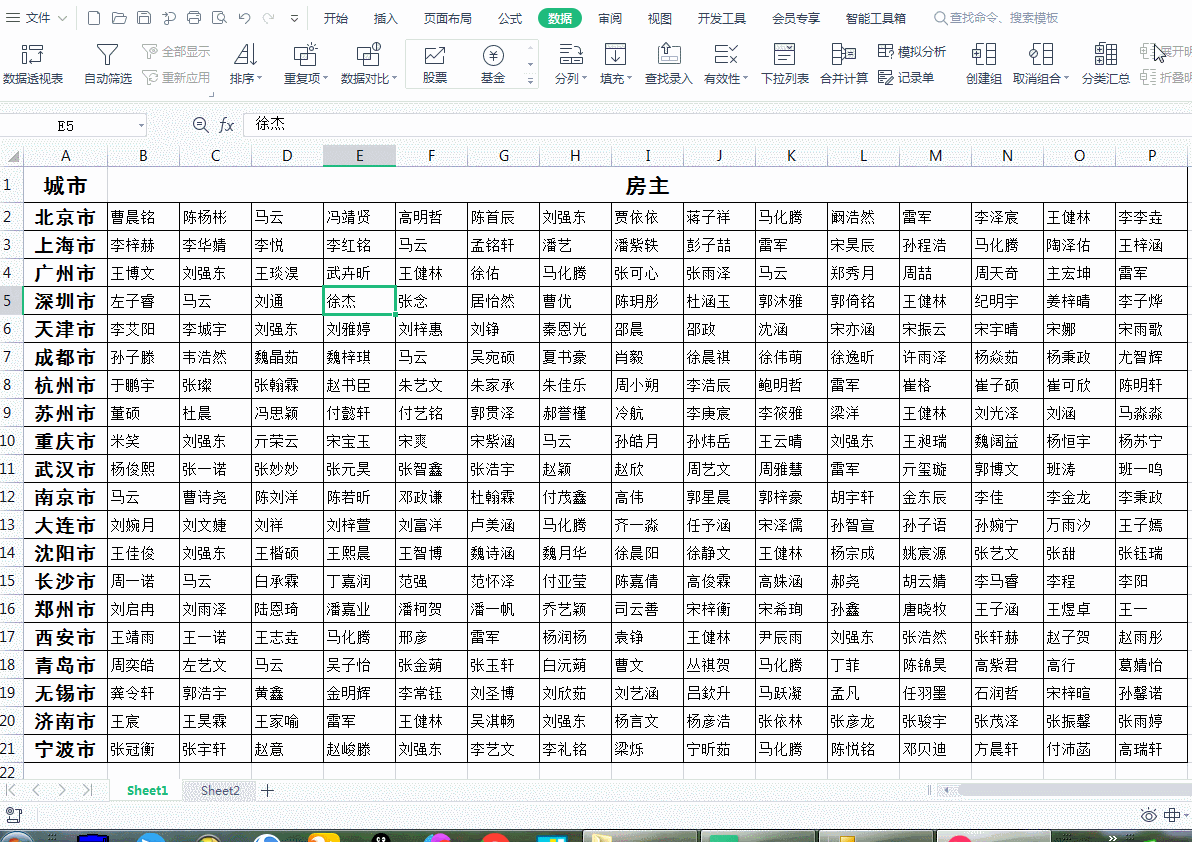1192x842 pixels.
Task: Open the Name Box dropdown arrow
Action: pos(141,125)
